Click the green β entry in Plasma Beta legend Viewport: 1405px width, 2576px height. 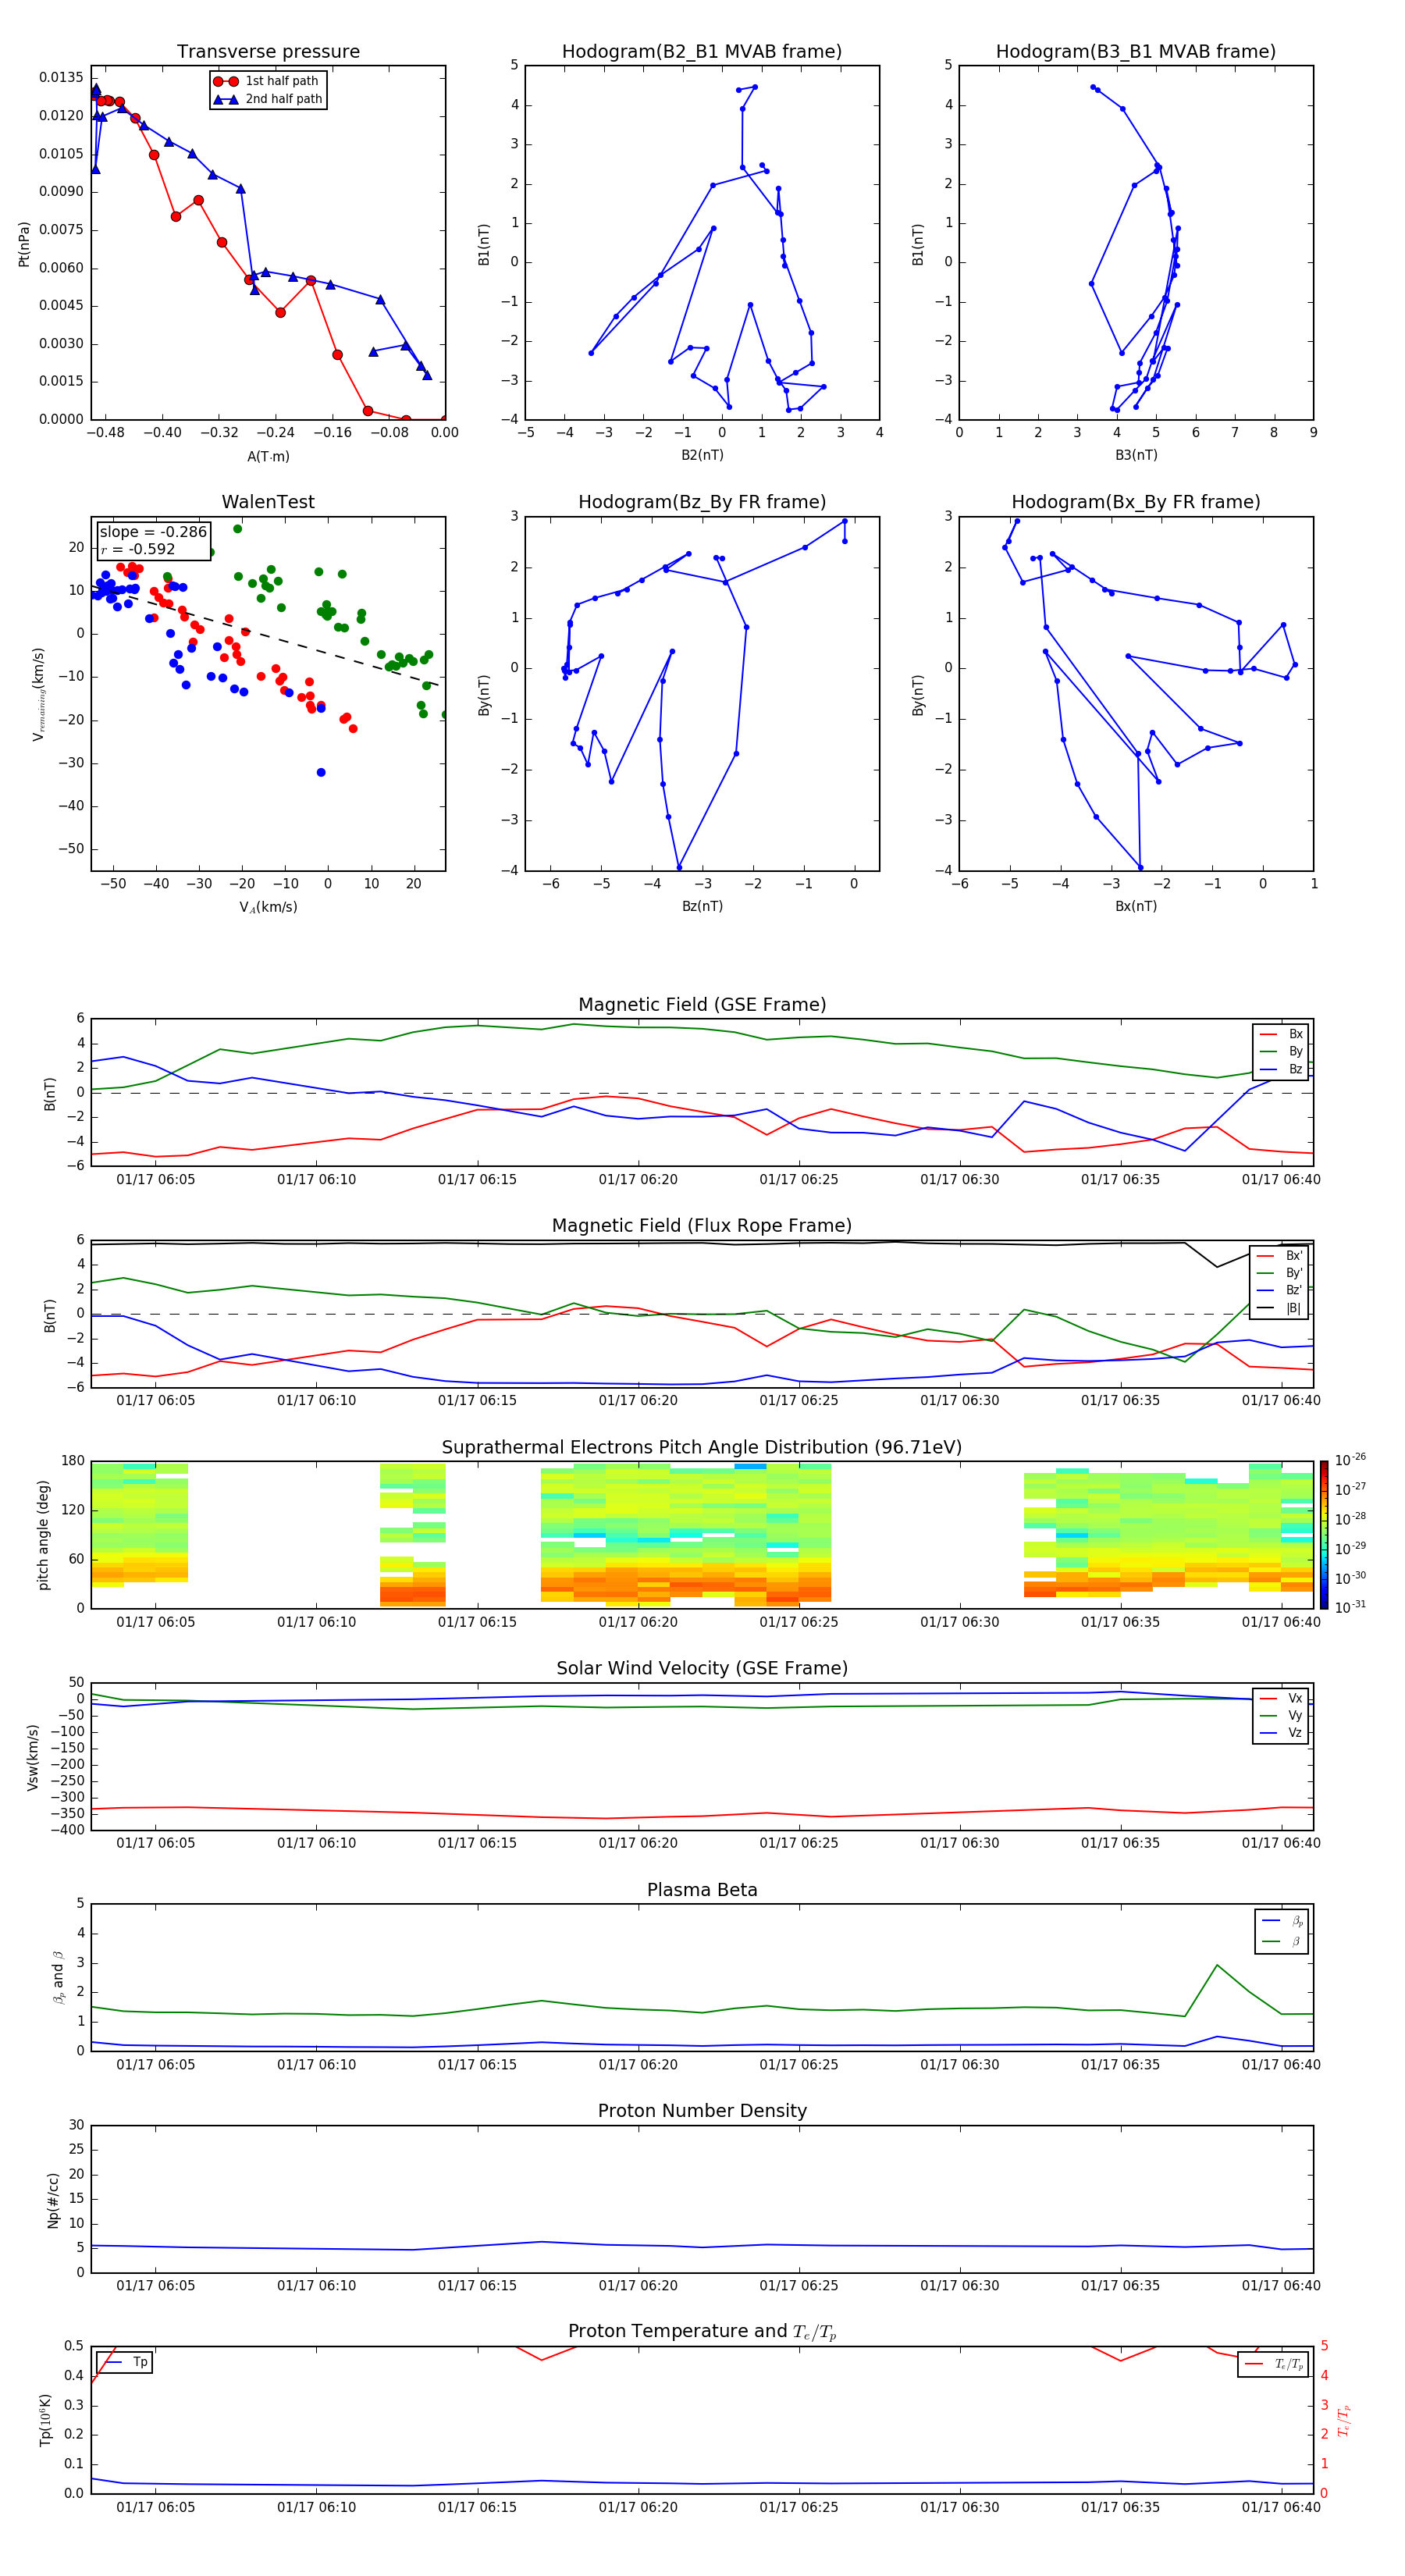tap(1281, 1941)
